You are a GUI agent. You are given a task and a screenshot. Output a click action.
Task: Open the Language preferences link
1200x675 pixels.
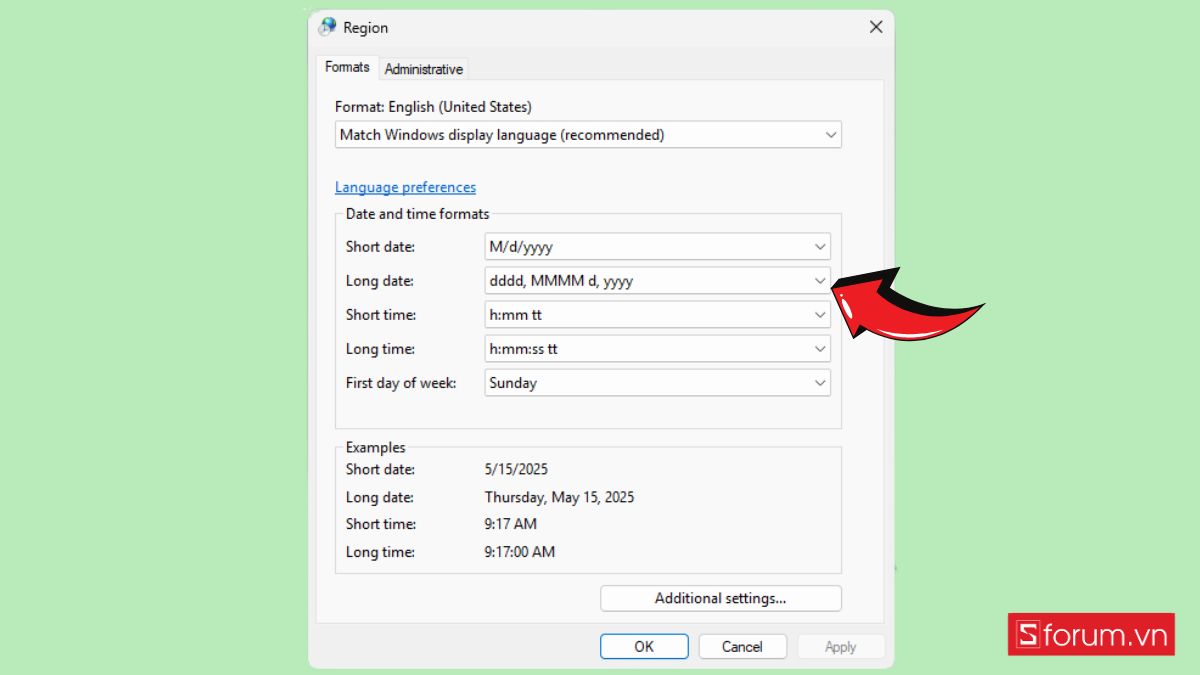(x=405, y=187)
